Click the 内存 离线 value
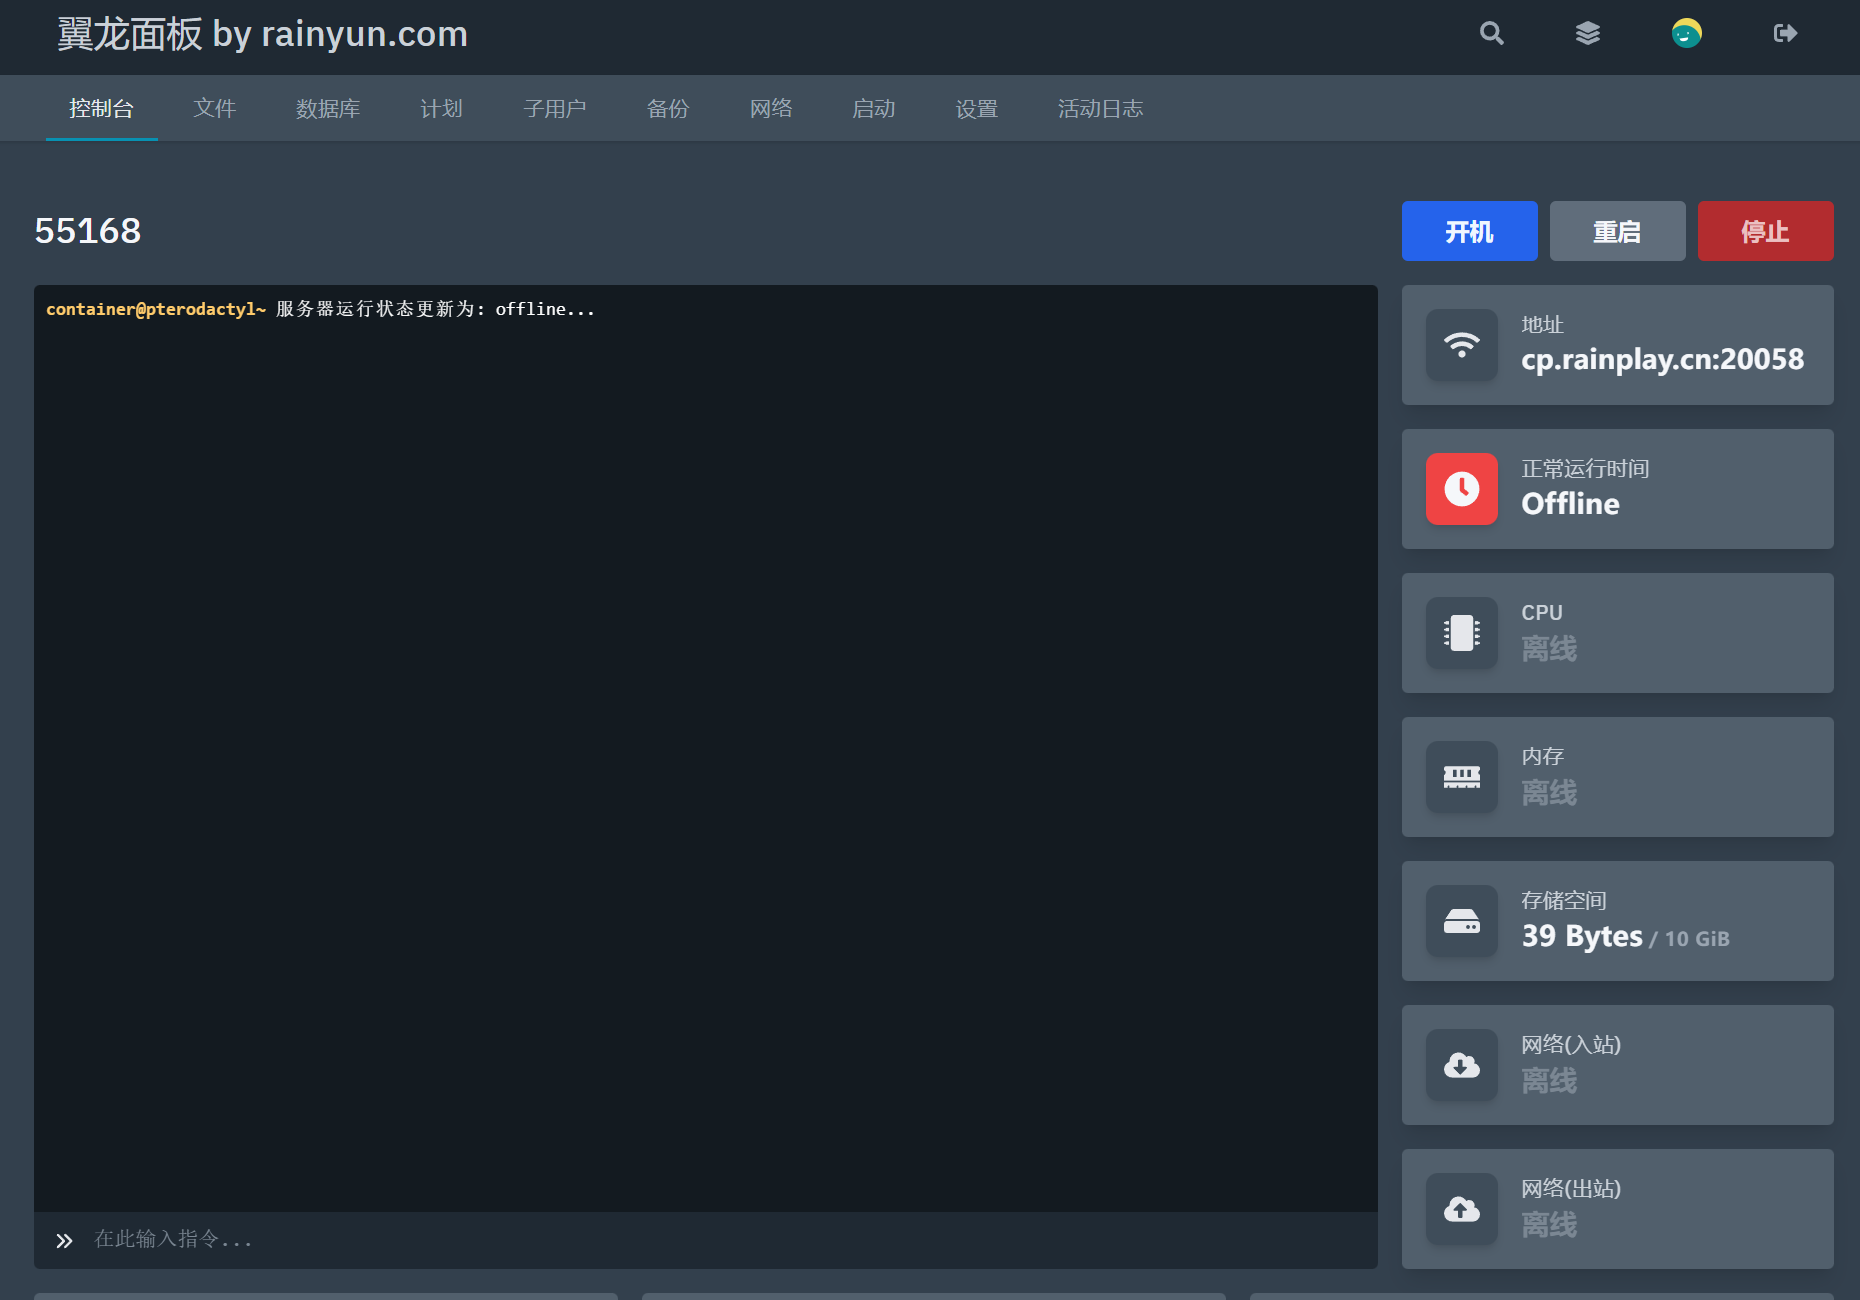Image resolution: width=1860 pixels, height=1300 pixels. (1549, 793)
